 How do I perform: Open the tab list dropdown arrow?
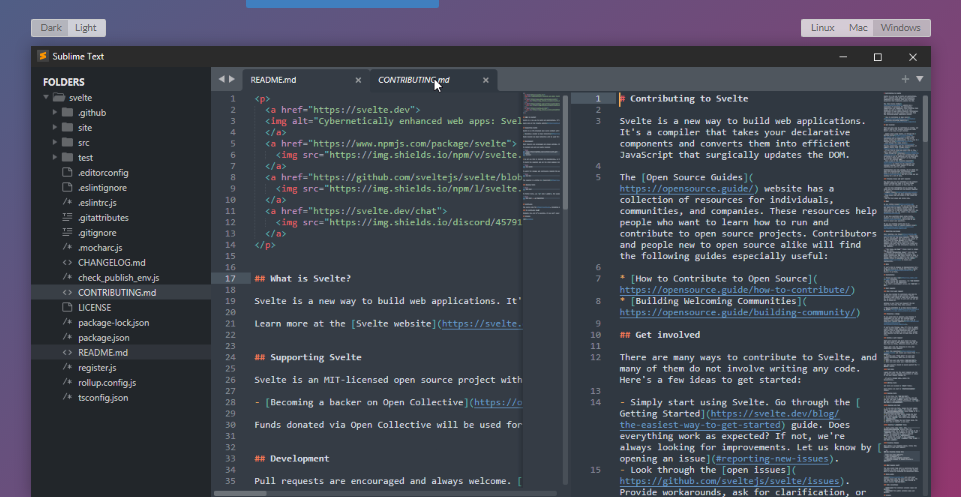pos(919,79)
